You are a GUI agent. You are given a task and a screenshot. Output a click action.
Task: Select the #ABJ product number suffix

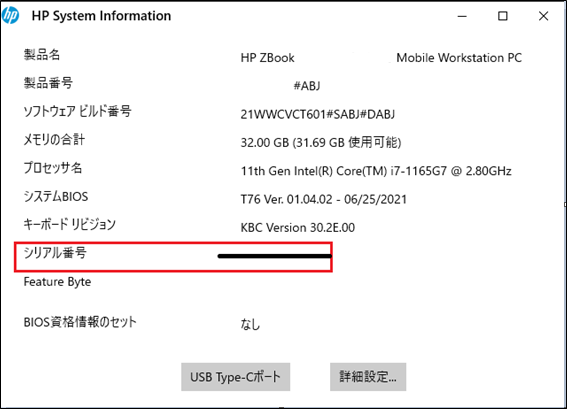click(307, 86)
